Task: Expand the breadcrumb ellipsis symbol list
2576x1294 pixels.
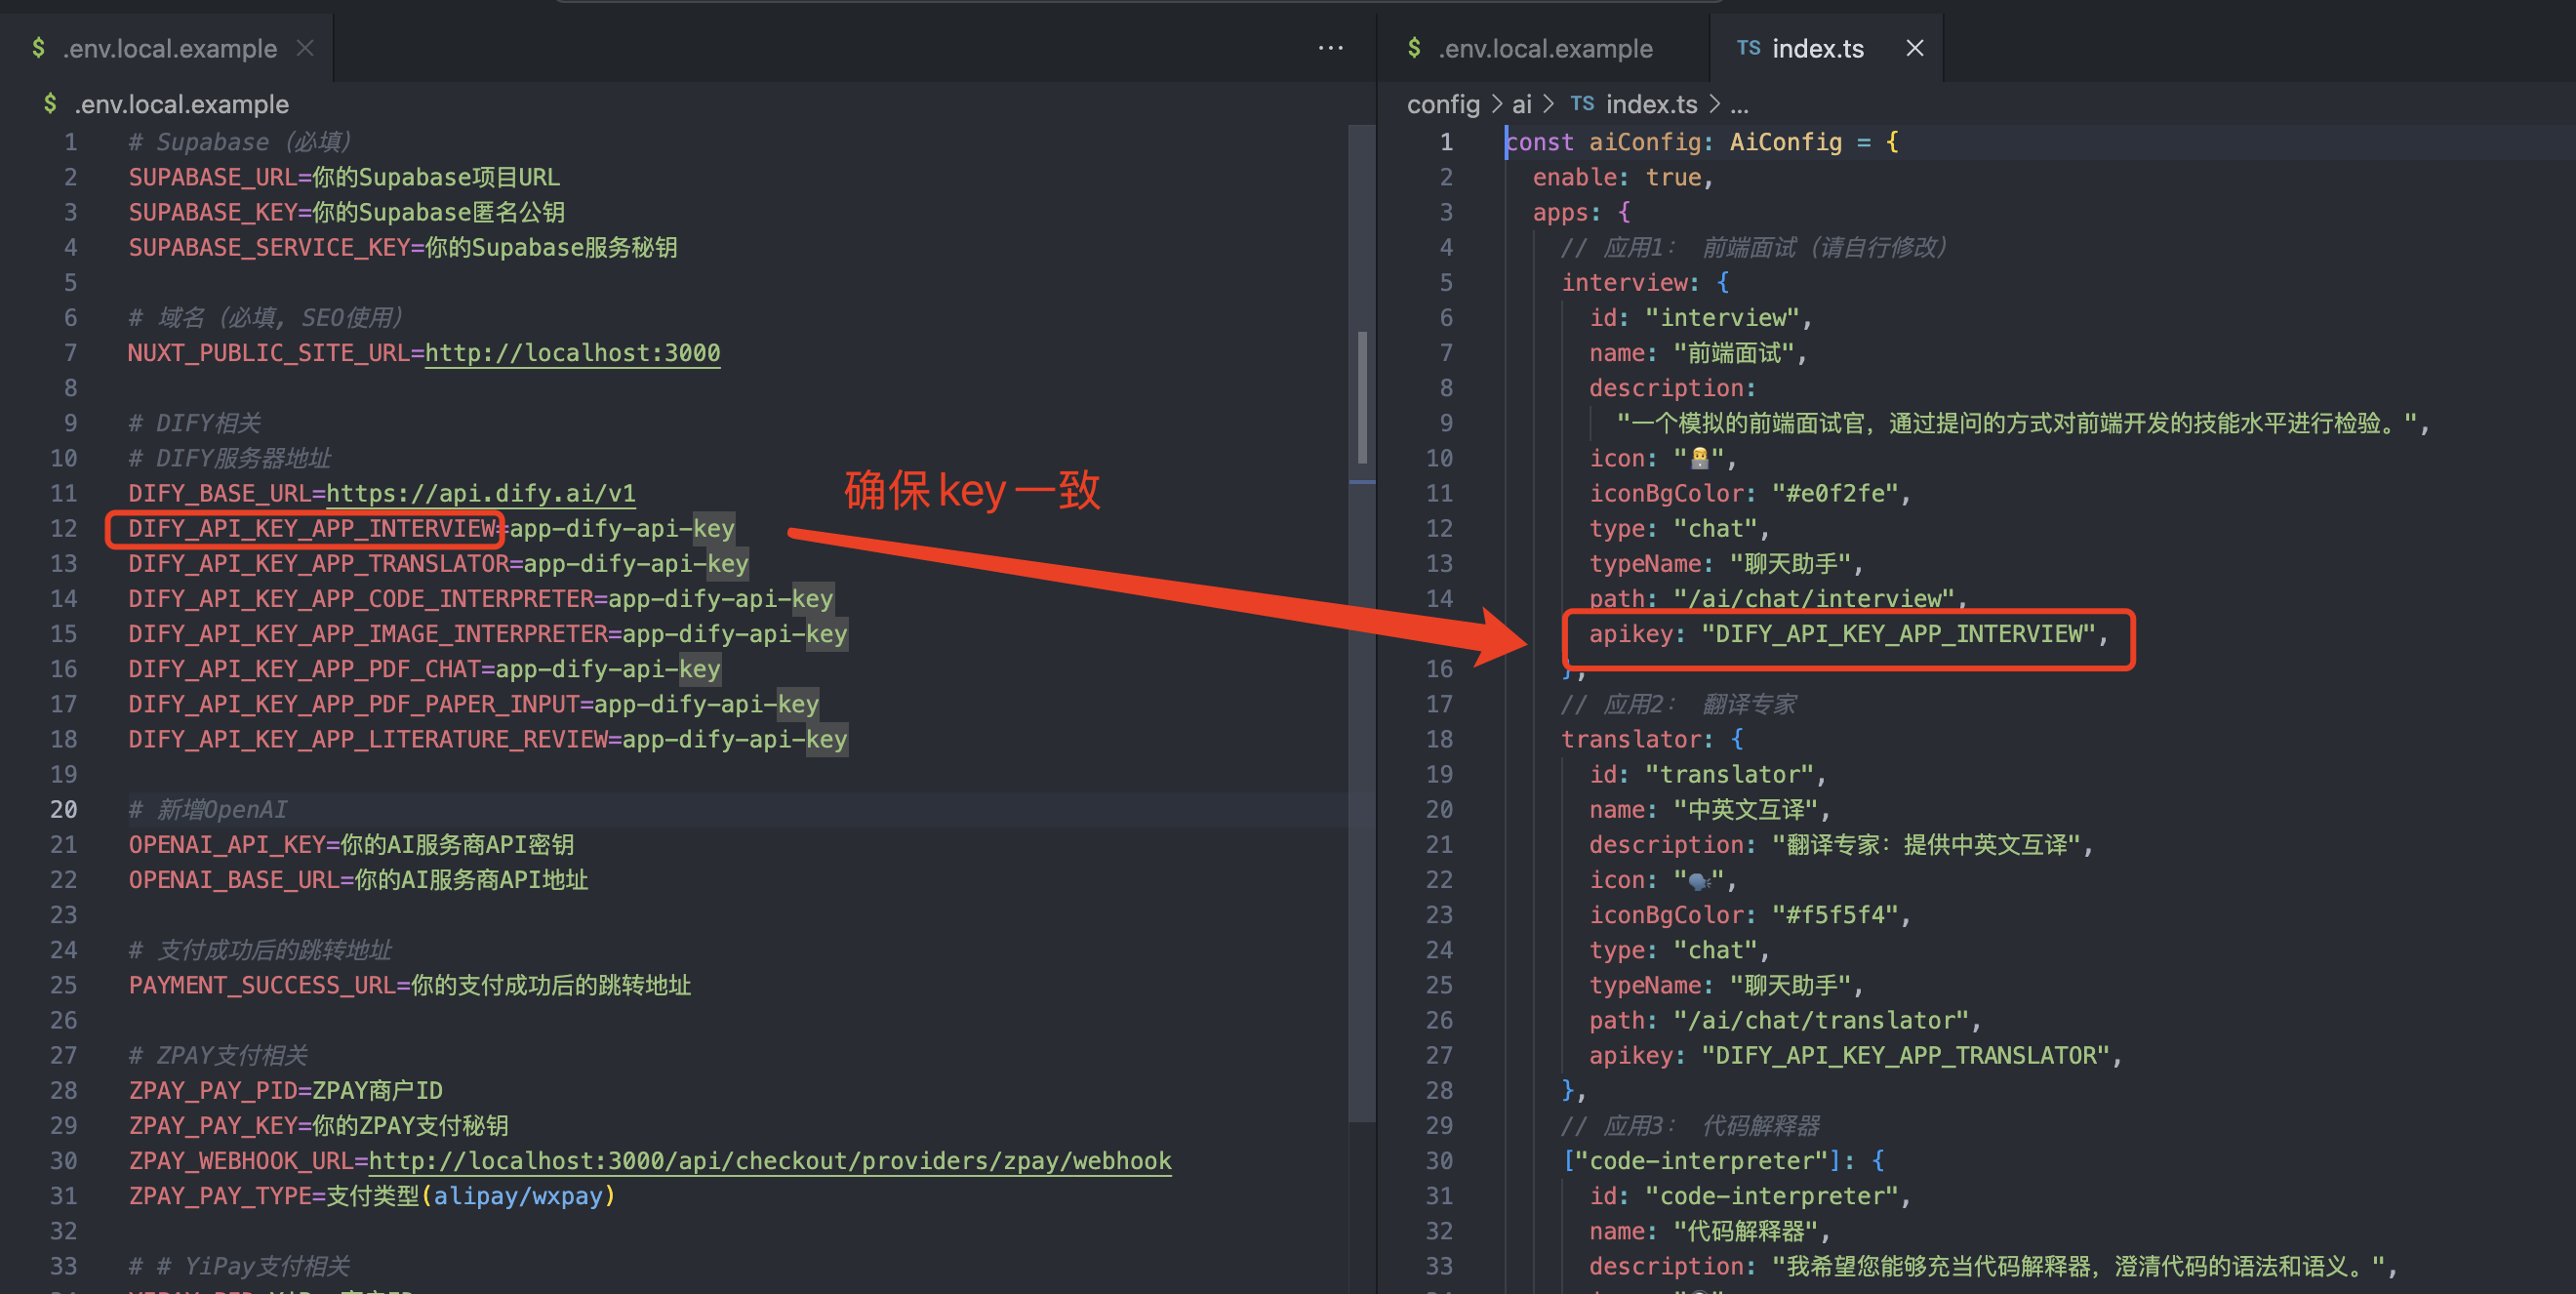Action: pyautogui.click(x=1739, y=106)
